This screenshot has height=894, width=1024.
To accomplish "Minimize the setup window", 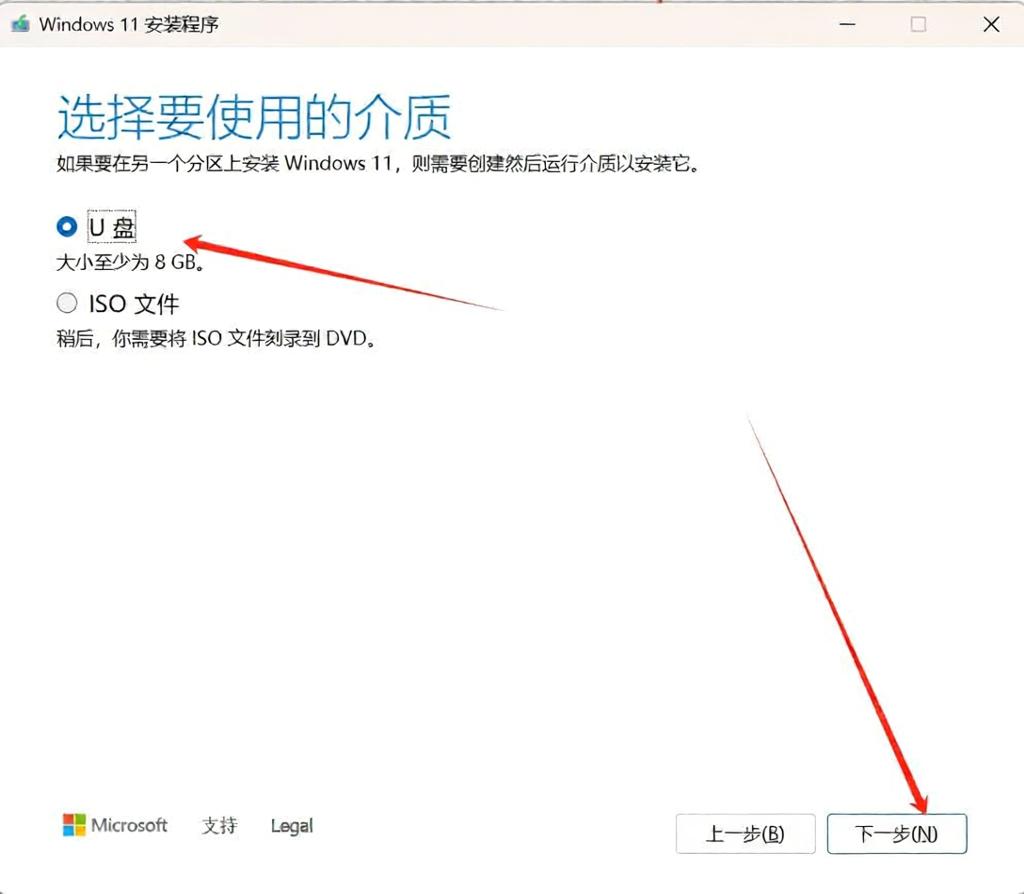I will (x=848, y=24).
